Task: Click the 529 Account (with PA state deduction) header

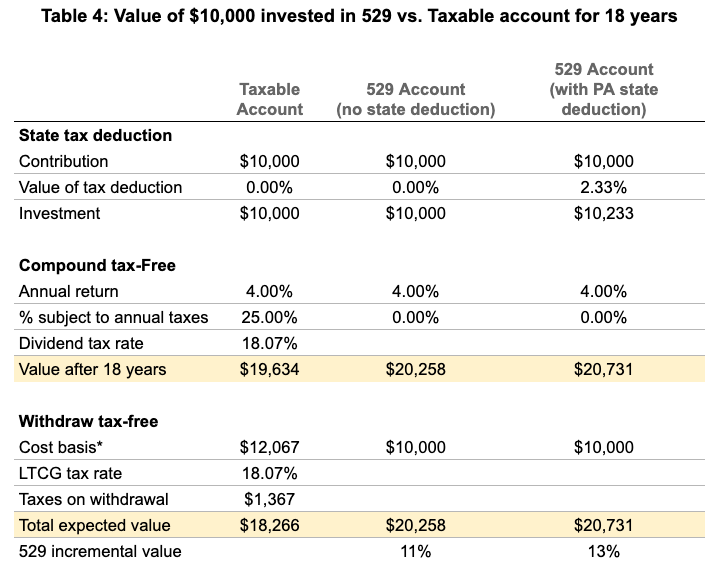Action: [603, 89]
